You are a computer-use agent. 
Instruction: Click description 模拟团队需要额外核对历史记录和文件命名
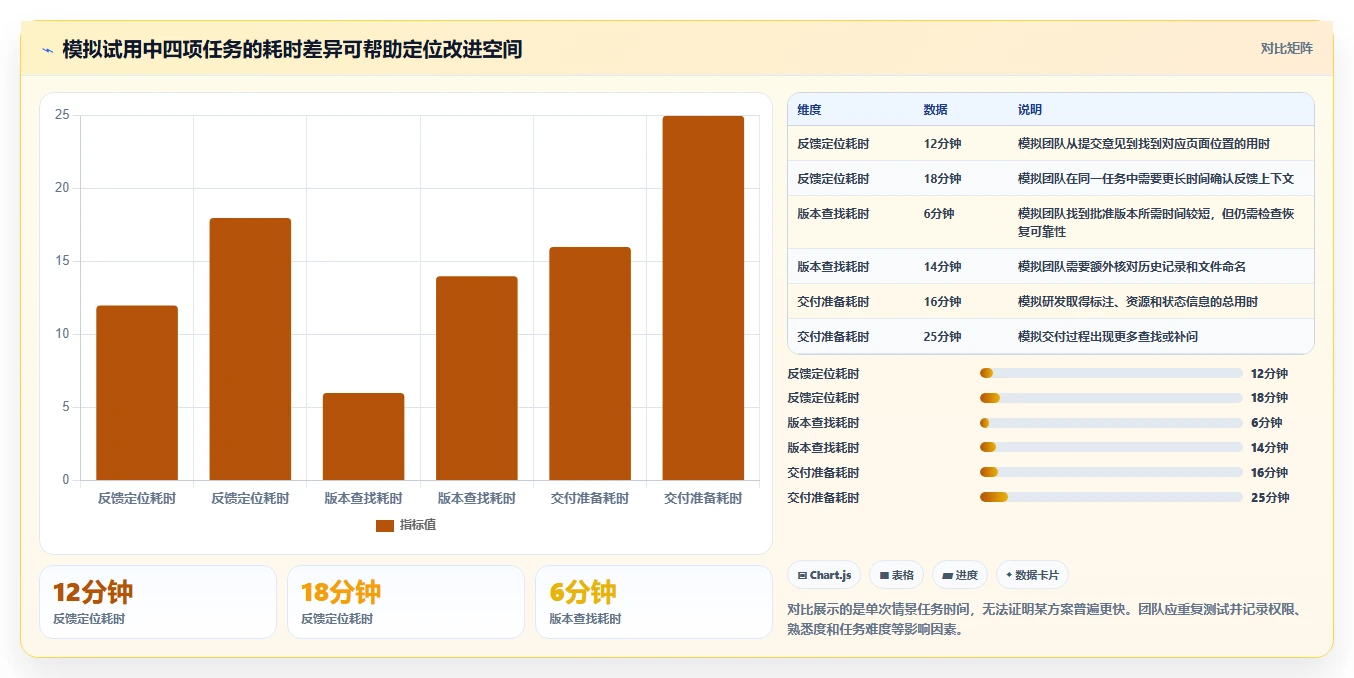(1132, 267)
